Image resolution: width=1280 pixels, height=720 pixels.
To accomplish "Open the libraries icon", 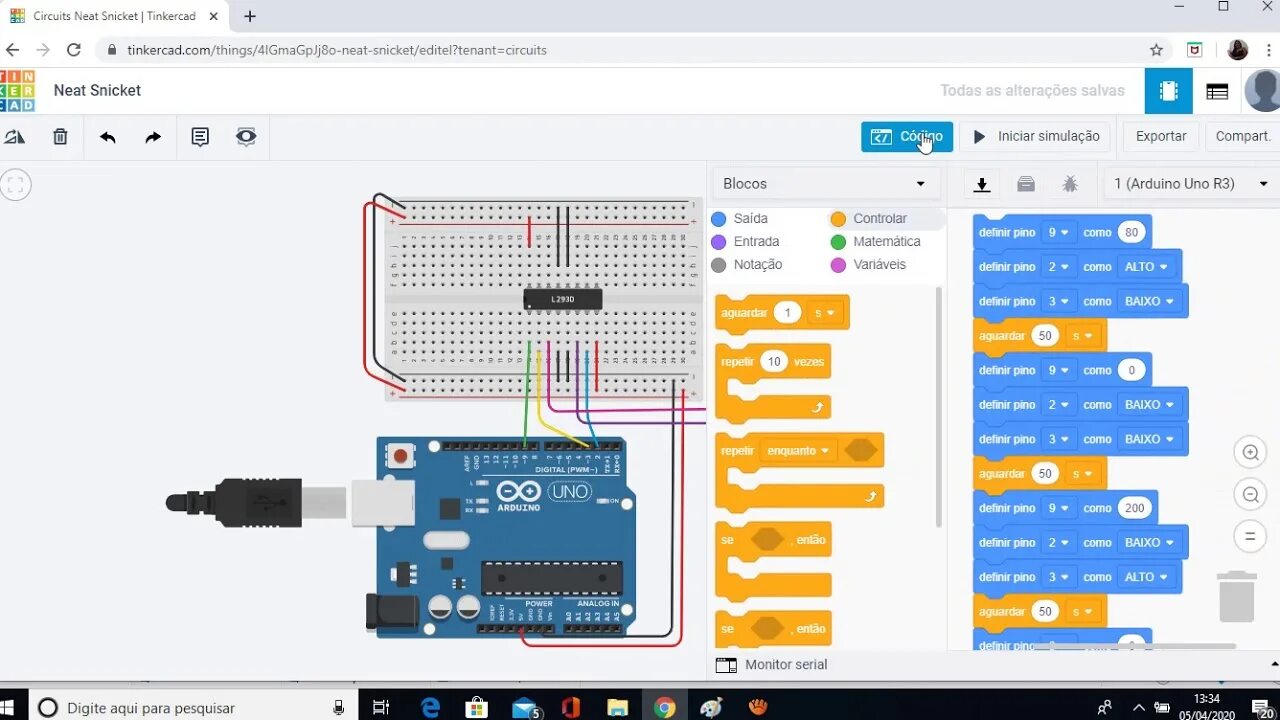I will pyautogui.click(x=1026, y=184).
